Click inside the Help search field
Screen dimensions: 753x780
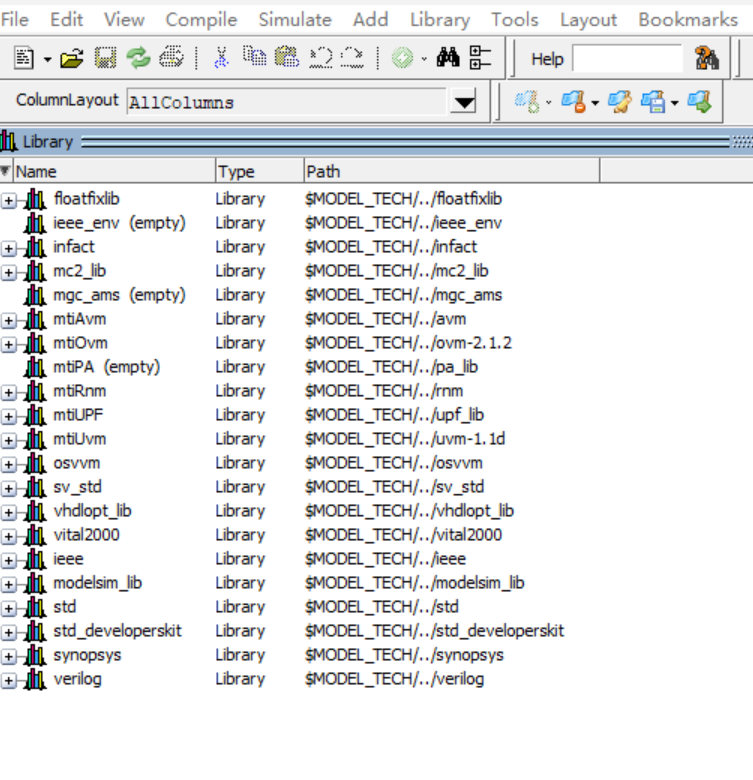(628, 59)
